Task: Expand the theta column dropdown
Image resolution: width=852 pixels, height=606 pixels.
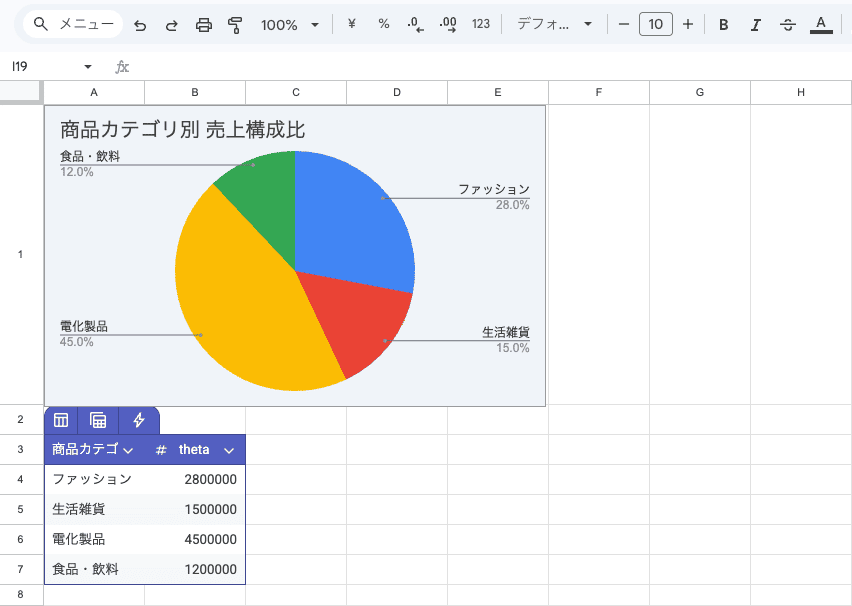Action: tap(229, 450)
